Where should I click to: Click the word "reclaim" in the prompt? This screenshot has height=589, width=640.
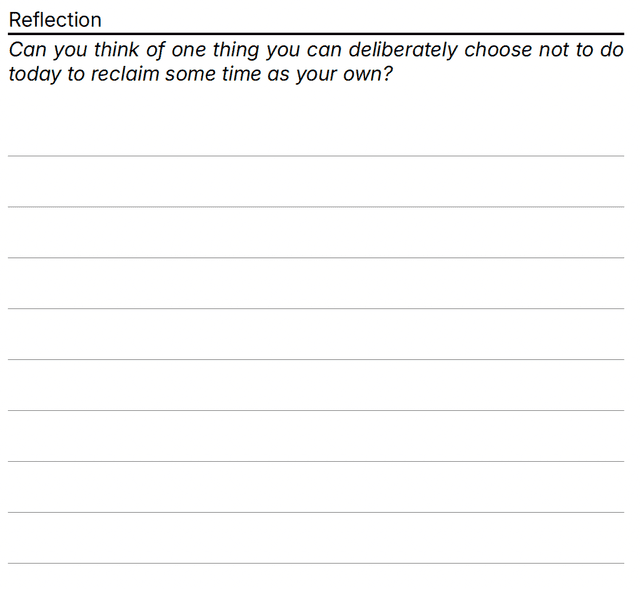[x=124, y=74]
